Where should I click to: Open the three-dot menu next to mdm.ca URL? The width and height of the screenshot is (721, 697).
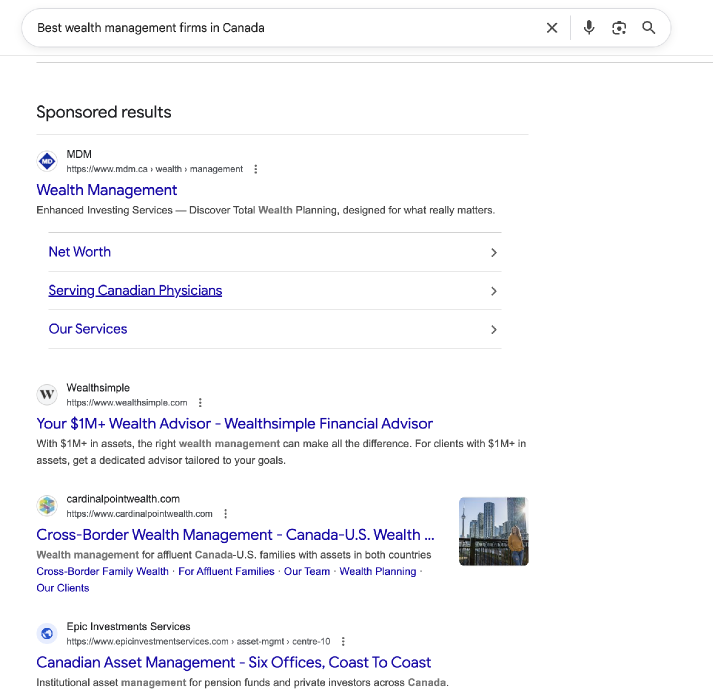[256, 169]
